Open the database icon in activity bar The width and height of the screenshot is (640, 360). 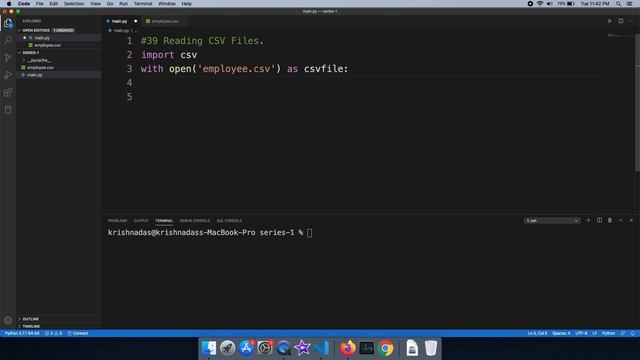[8, 110]
